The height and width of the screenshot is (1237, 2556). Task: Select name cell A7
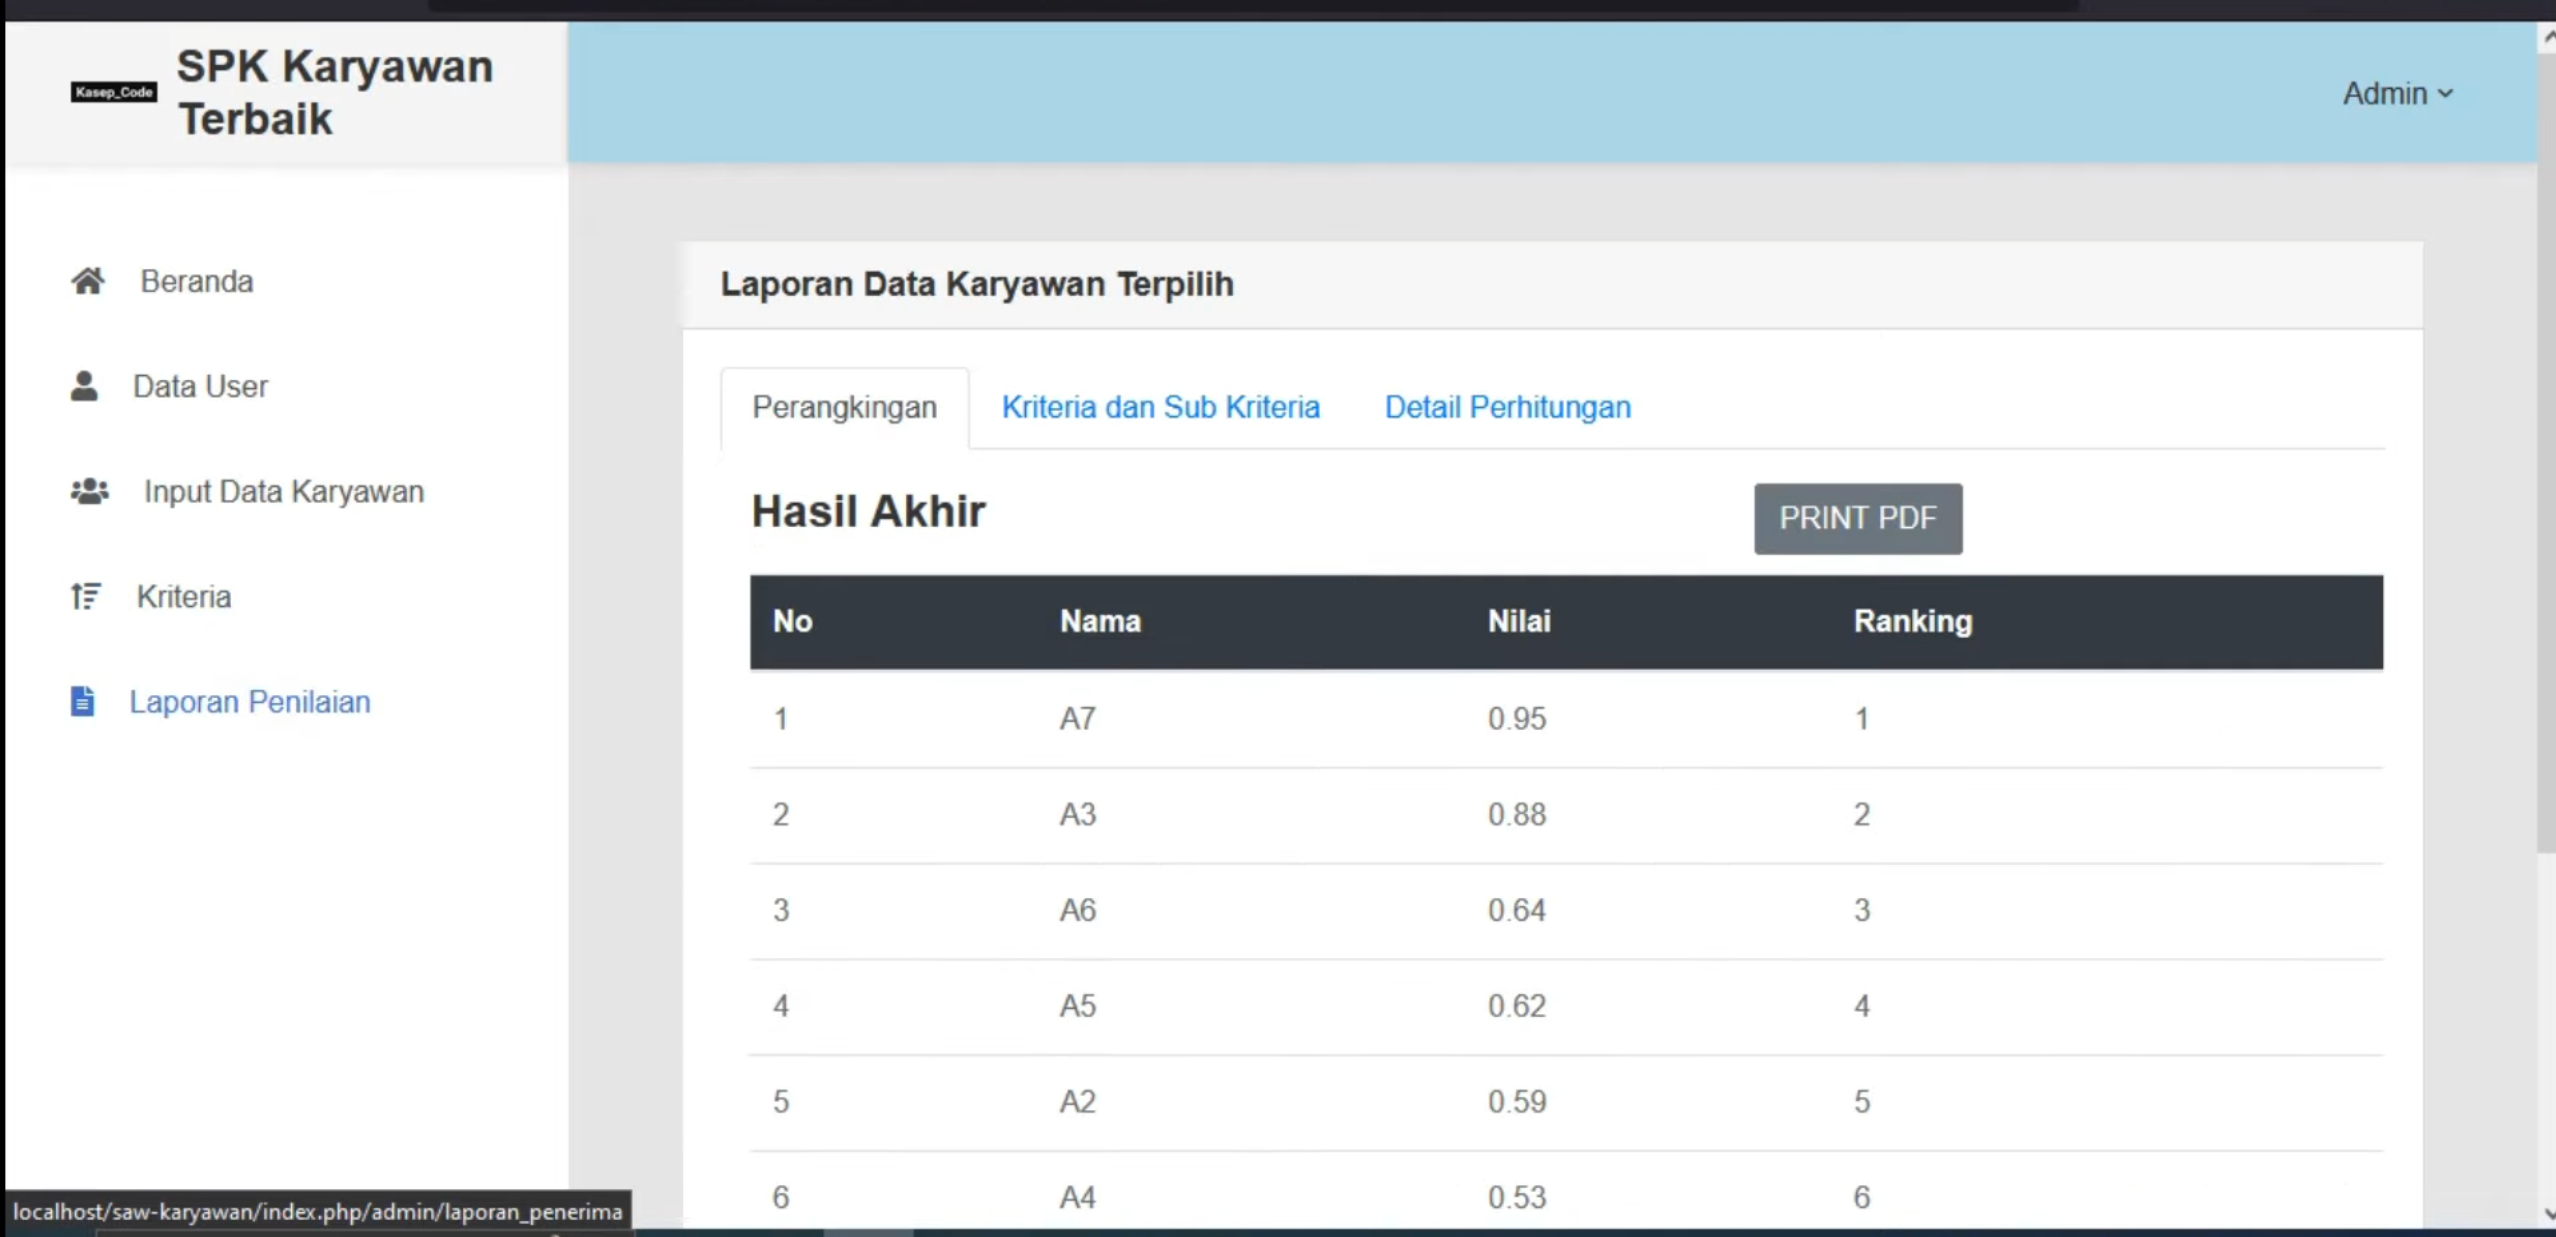1078,718
